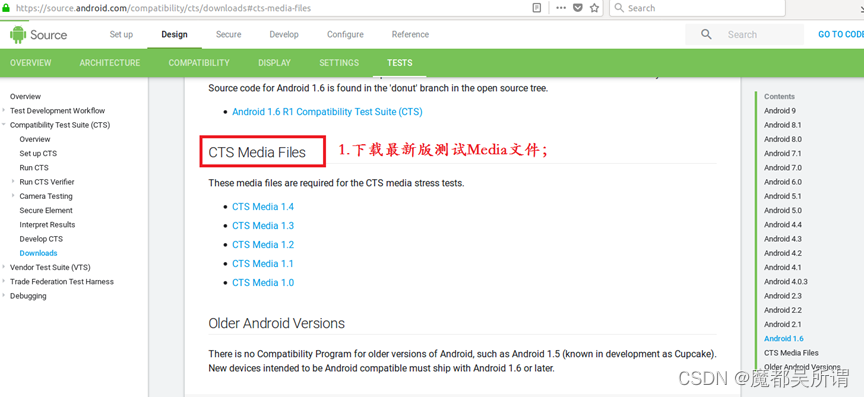Switch to the Settings tab
This screenshot has height=397, width=864.
pos(339,63)
